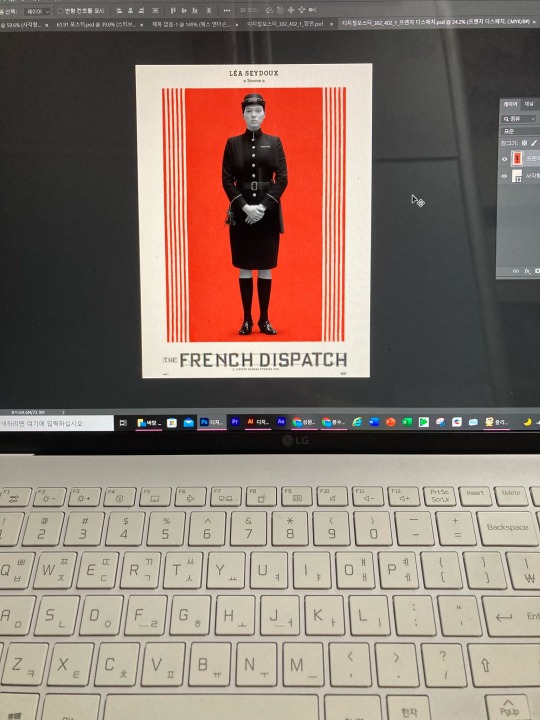This screenshot has width=540, height=720.
Task: Open After Effects from the taskbar
Action: (x=281, y=422)
